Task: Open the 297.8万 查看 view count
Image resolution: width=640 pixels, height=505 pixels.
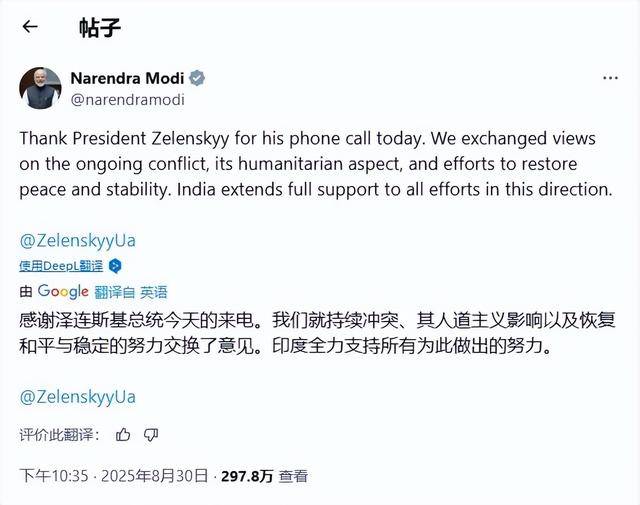Action: click(264, 476)
